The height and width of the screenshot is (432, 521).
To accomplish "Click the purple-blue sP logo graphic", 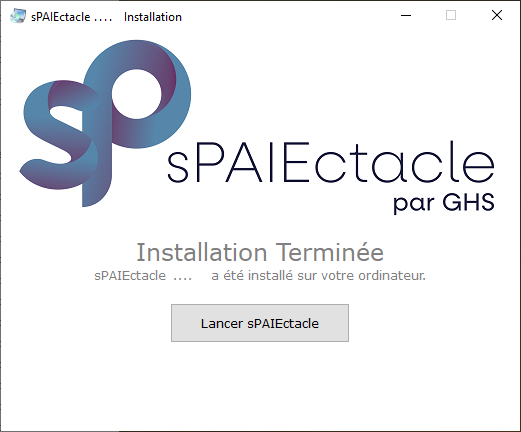I will click(x=105, y=123).
